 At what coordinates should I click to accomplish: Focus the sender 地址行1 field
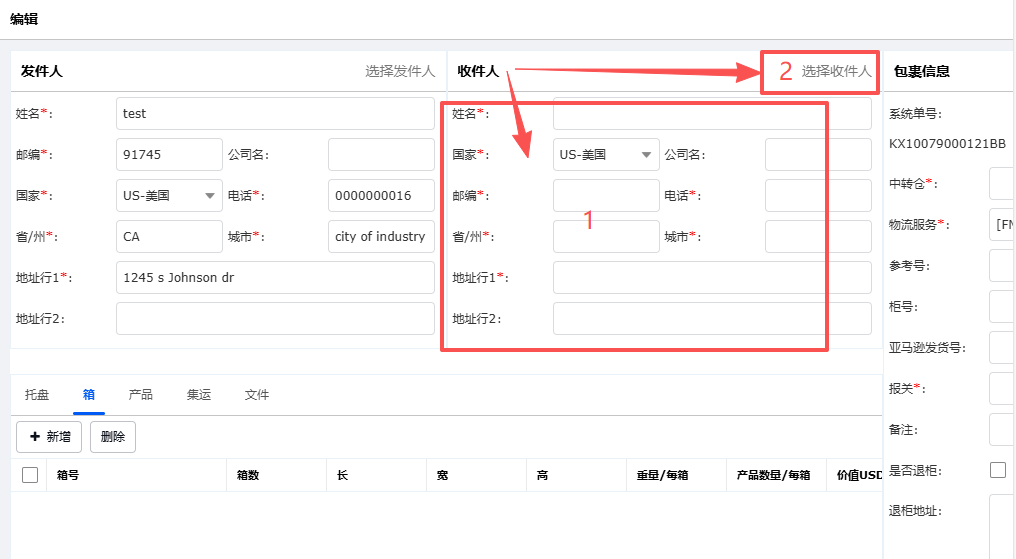click(275, 278)
